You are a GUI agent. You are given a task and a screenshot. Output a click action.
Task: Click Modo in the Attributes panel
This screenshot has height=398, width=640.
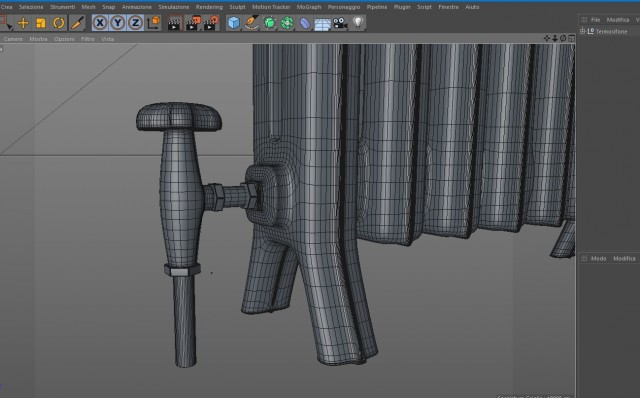[x=598, y=258]
